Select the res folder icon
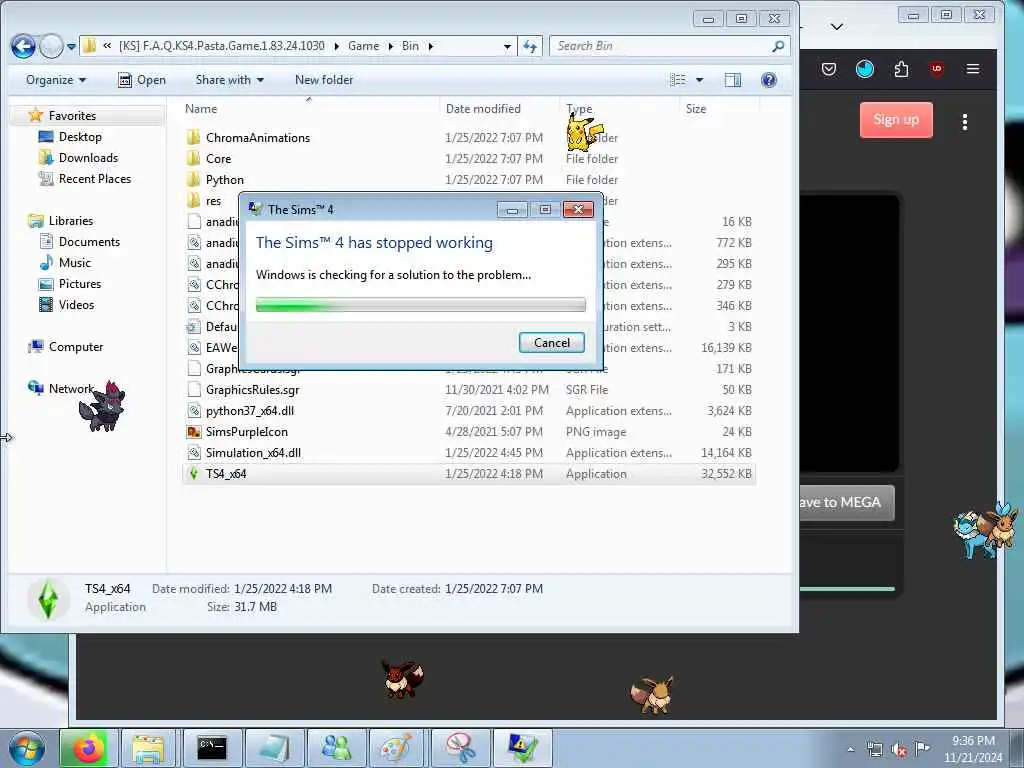 pos(193,200)
